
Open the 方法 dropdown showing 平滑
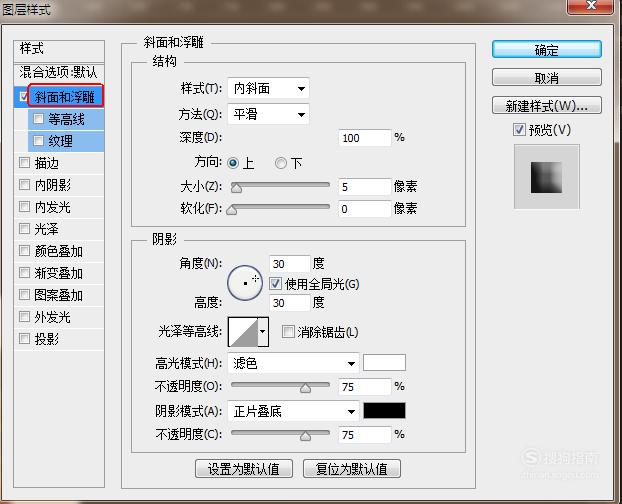pyautogui.click(x=268, y=114)
